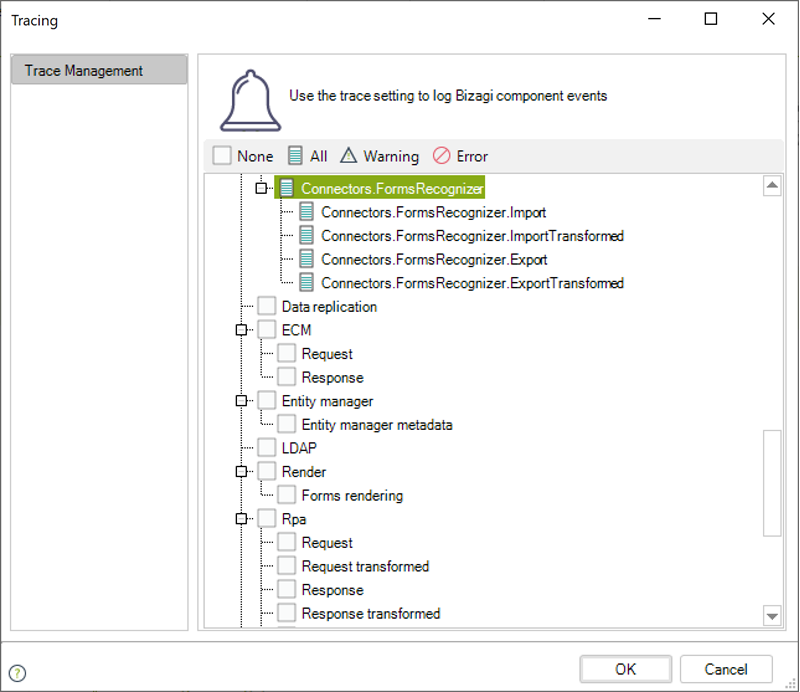Image resolution: width=800 pixels, height=692 pixels.
Task: Toggle the Request transformed checkbox
Action: click(286, 566)
